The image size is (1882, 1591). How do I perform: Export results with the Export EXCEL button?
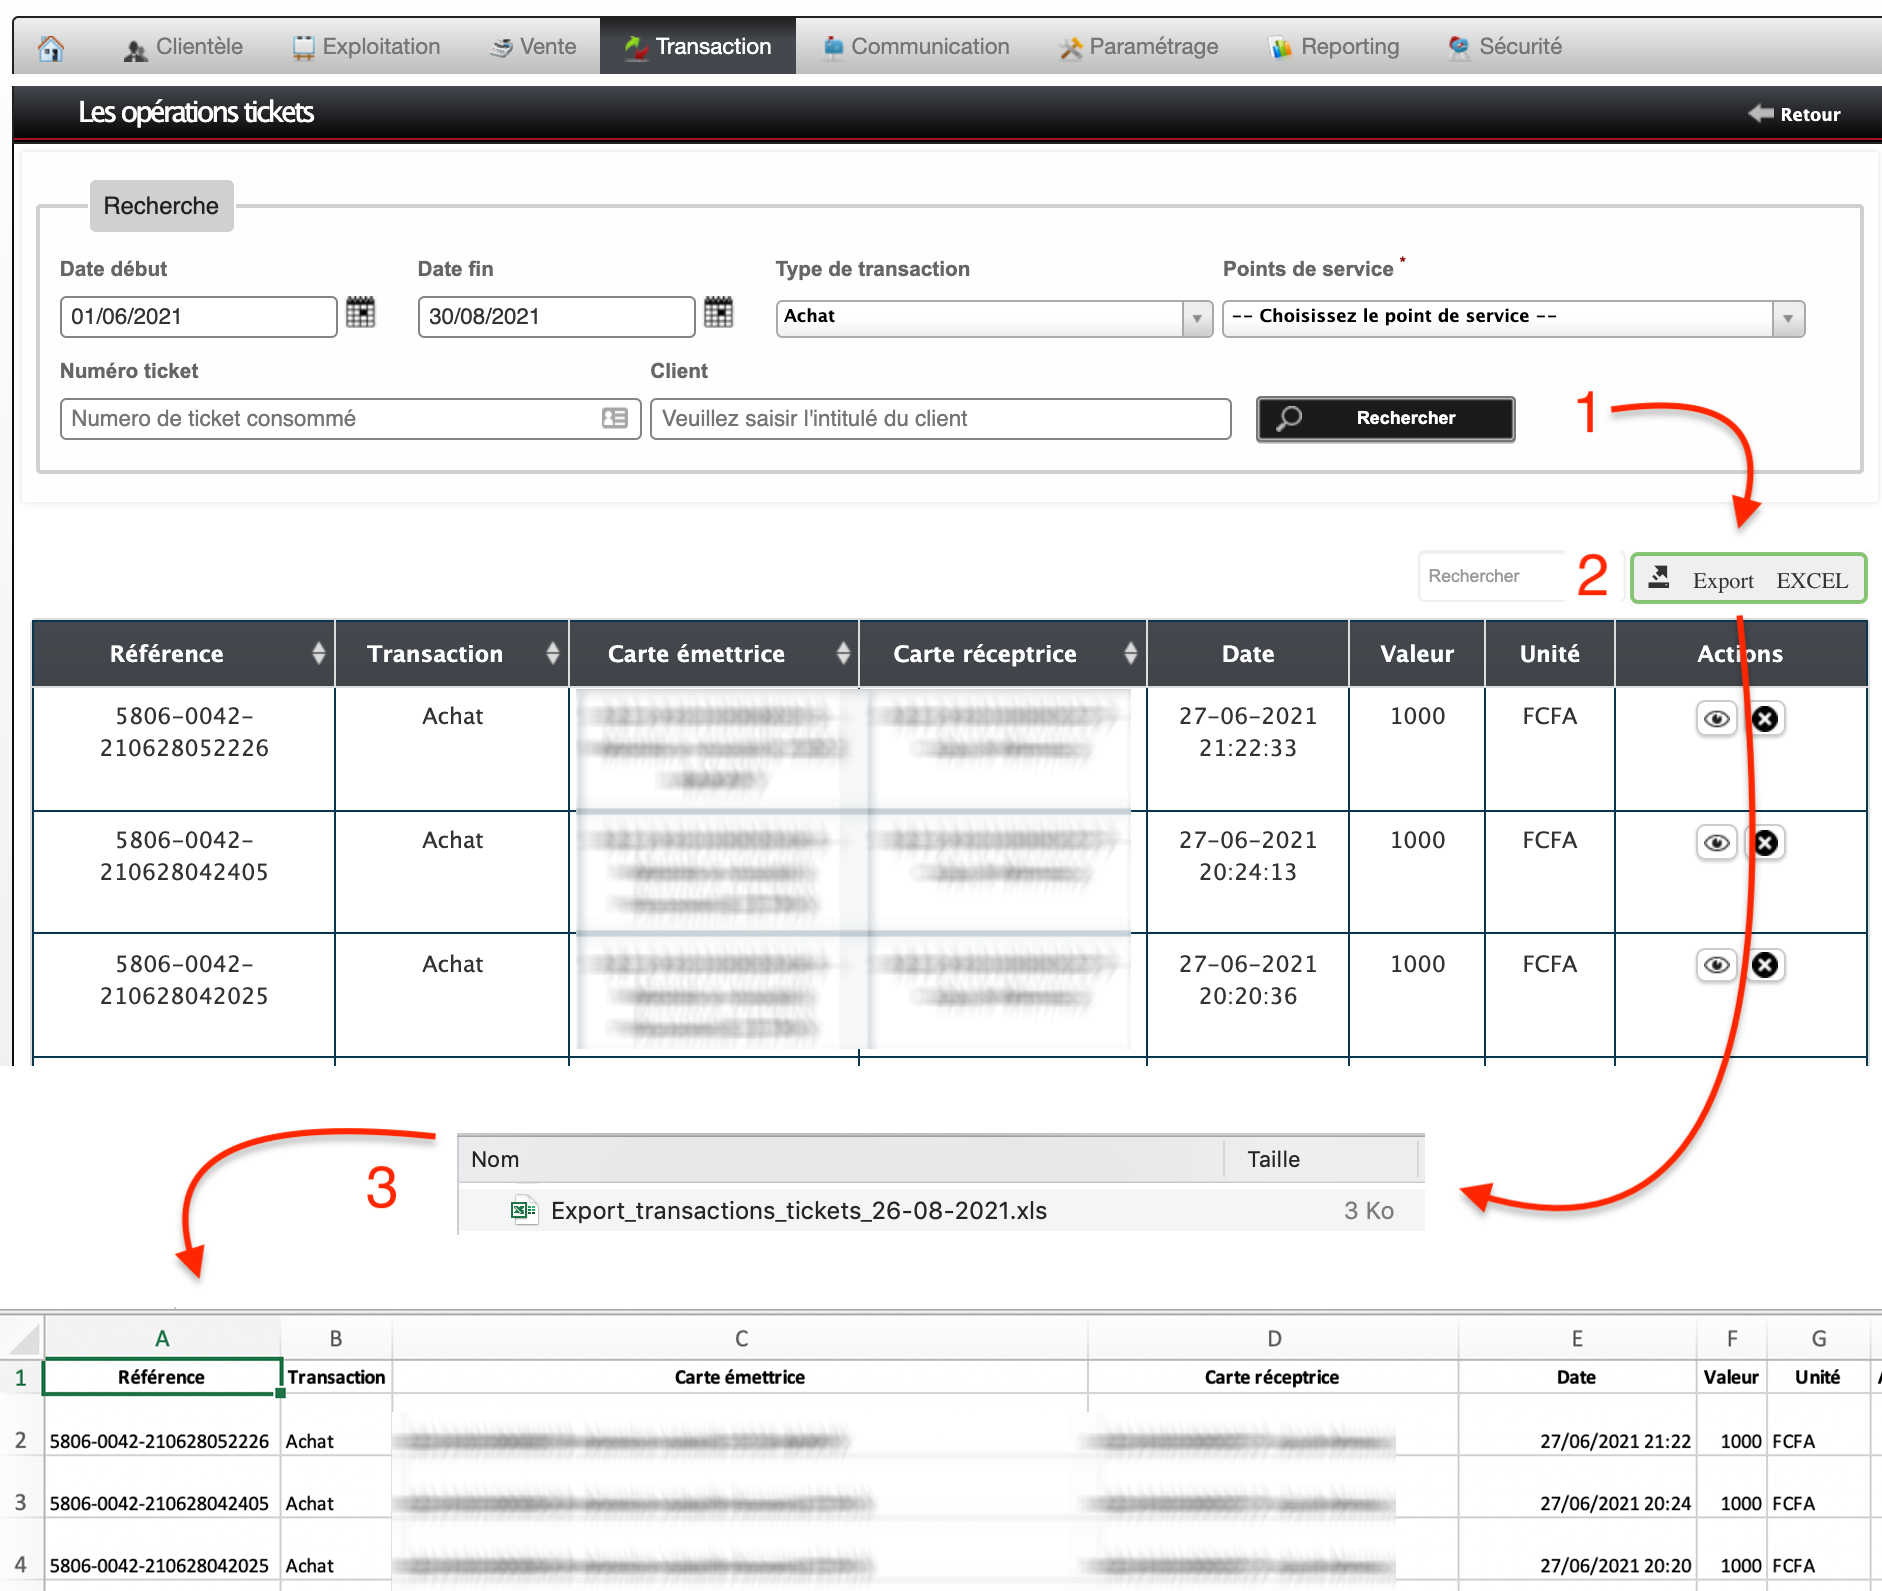tap(1748, 579)
